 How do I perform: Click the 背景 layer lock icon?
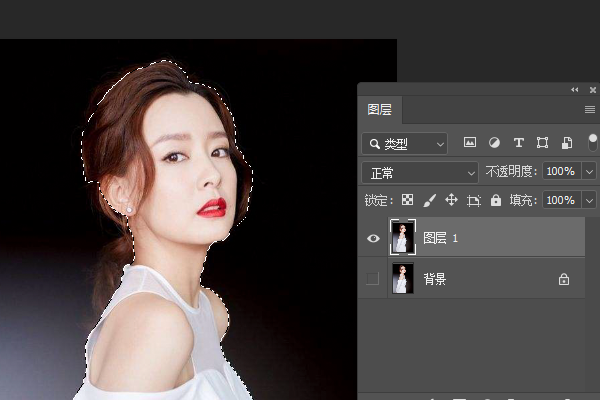click(x=564, y=279)
